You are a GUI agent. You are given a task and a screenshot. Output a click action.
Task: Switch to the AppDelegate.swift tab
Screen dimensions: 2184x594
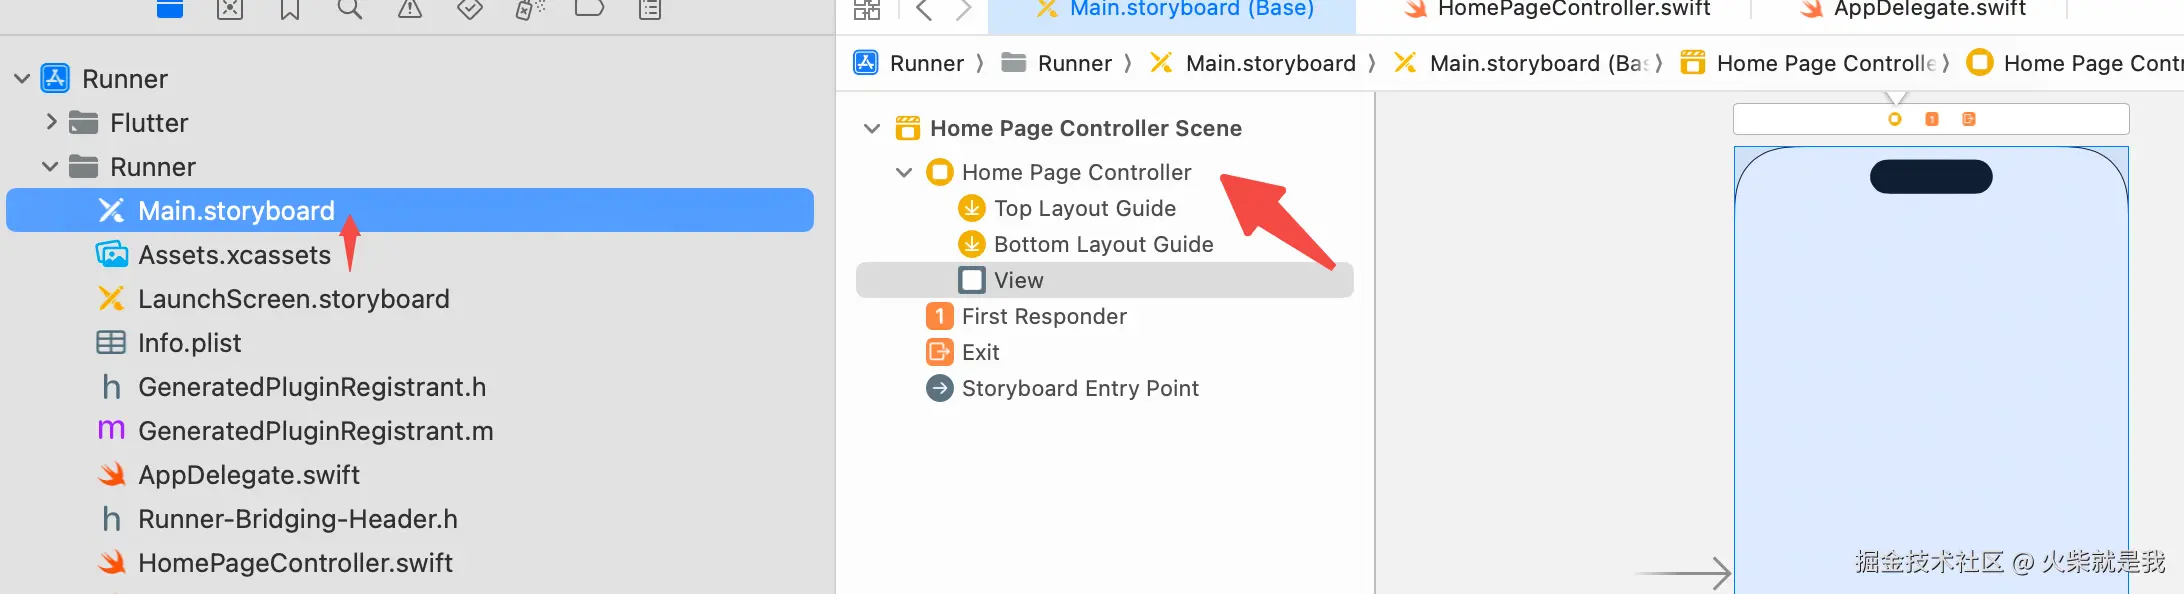[1929, 10]
